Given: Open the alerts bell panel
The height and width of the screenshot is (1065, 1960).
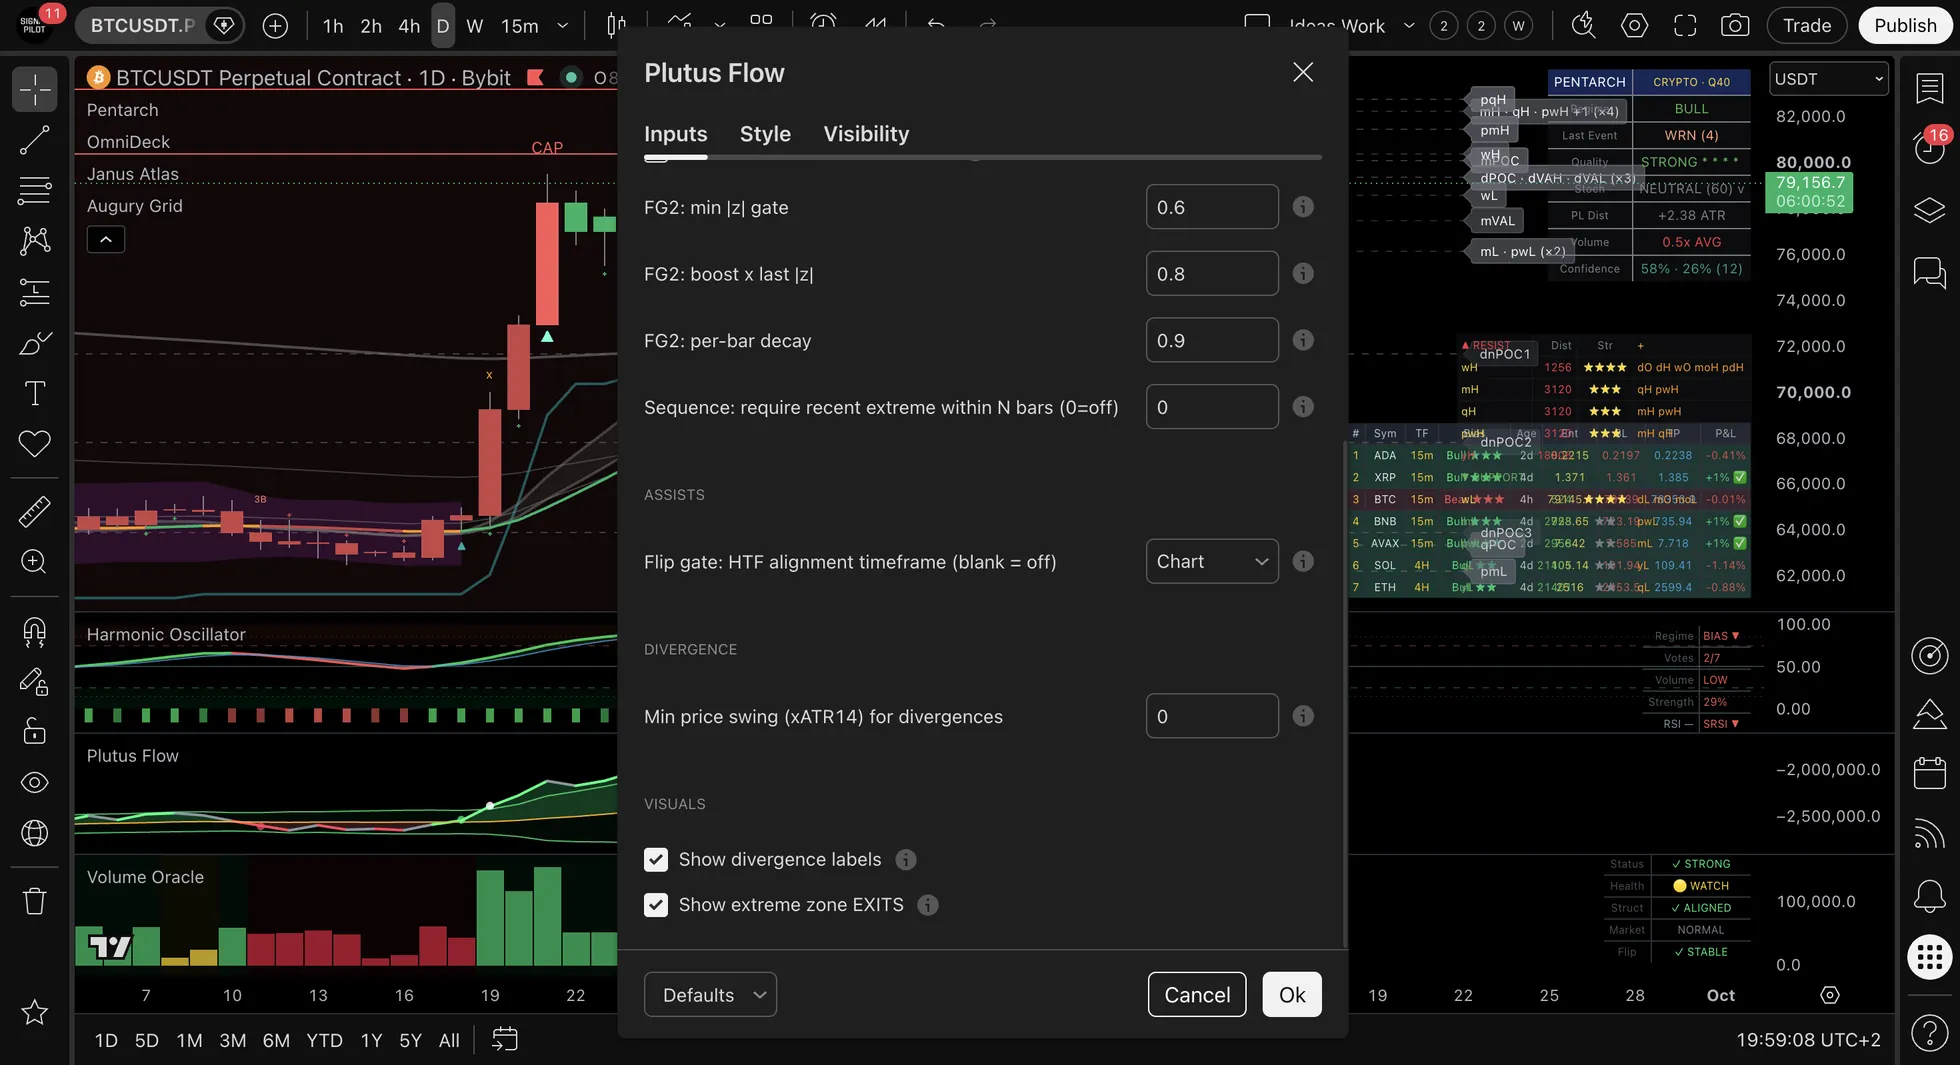Looking at the screenshot, I should [1929, 896].
